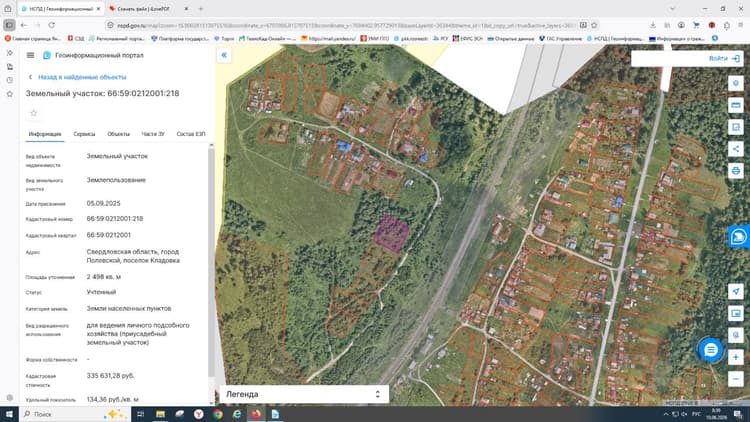The height and width of the screenshot is (422, 750).
Task: Click the area-selection tool on the right toolbar
Action: 736,127
